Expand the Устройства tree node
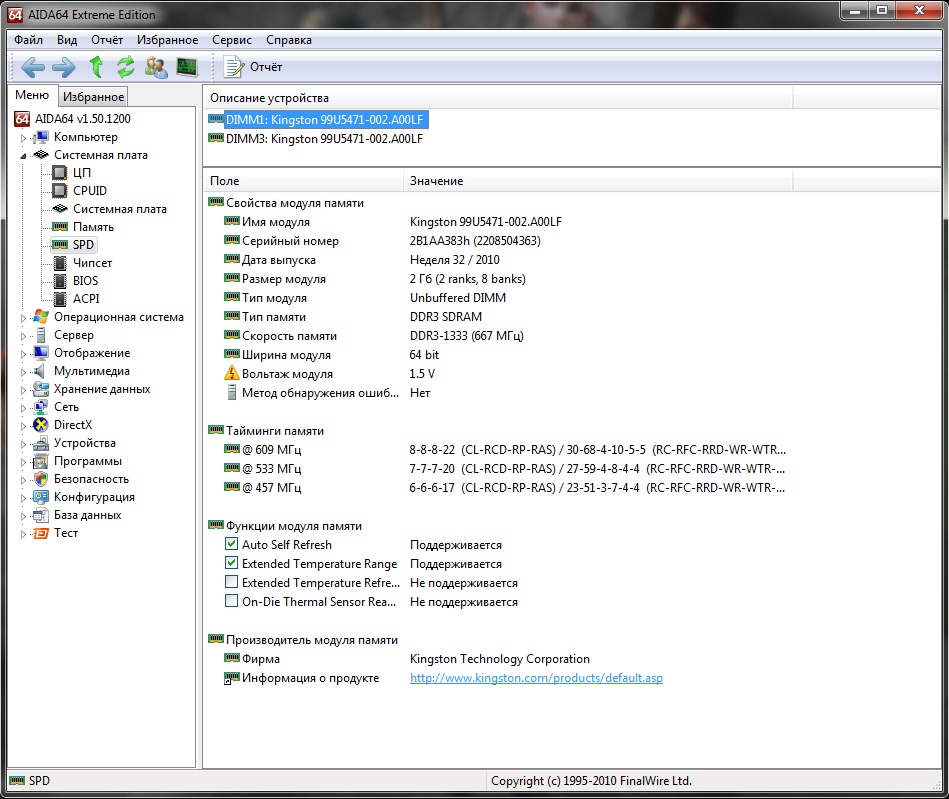Screen dimensions: 949x799 [23, 444]
